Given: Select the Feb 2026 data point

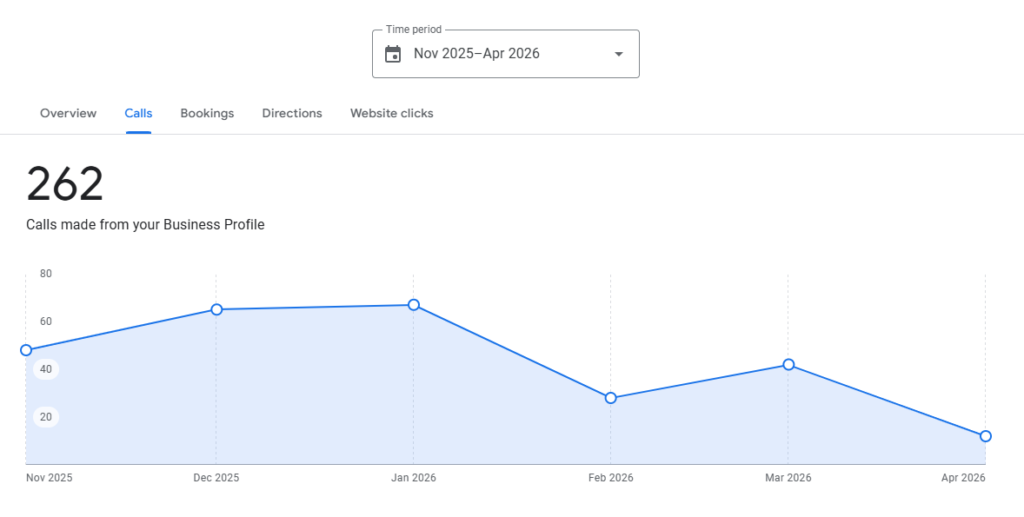Looking at the screenshot, I should [x=611, y=398].
